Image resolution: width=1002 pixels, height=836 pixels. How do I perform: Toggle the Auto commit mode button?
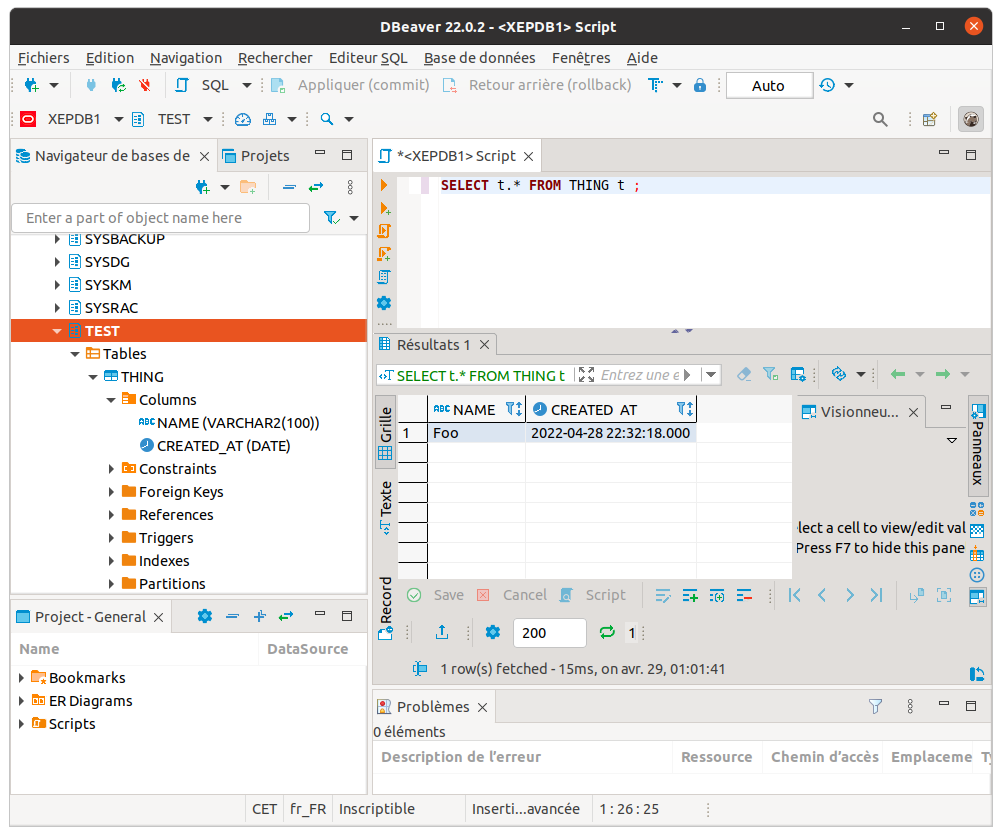pyautogui.click(x=769, y=85)
